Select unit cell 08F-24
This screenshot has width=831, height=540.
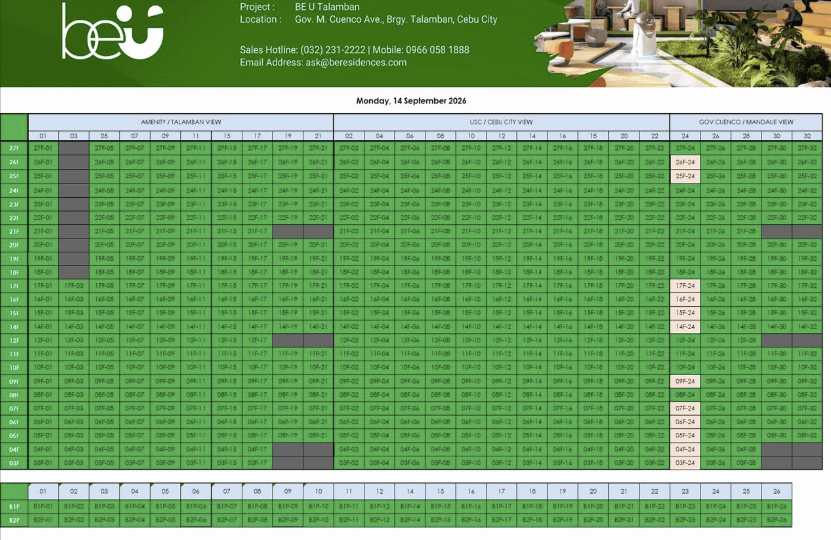685,395
